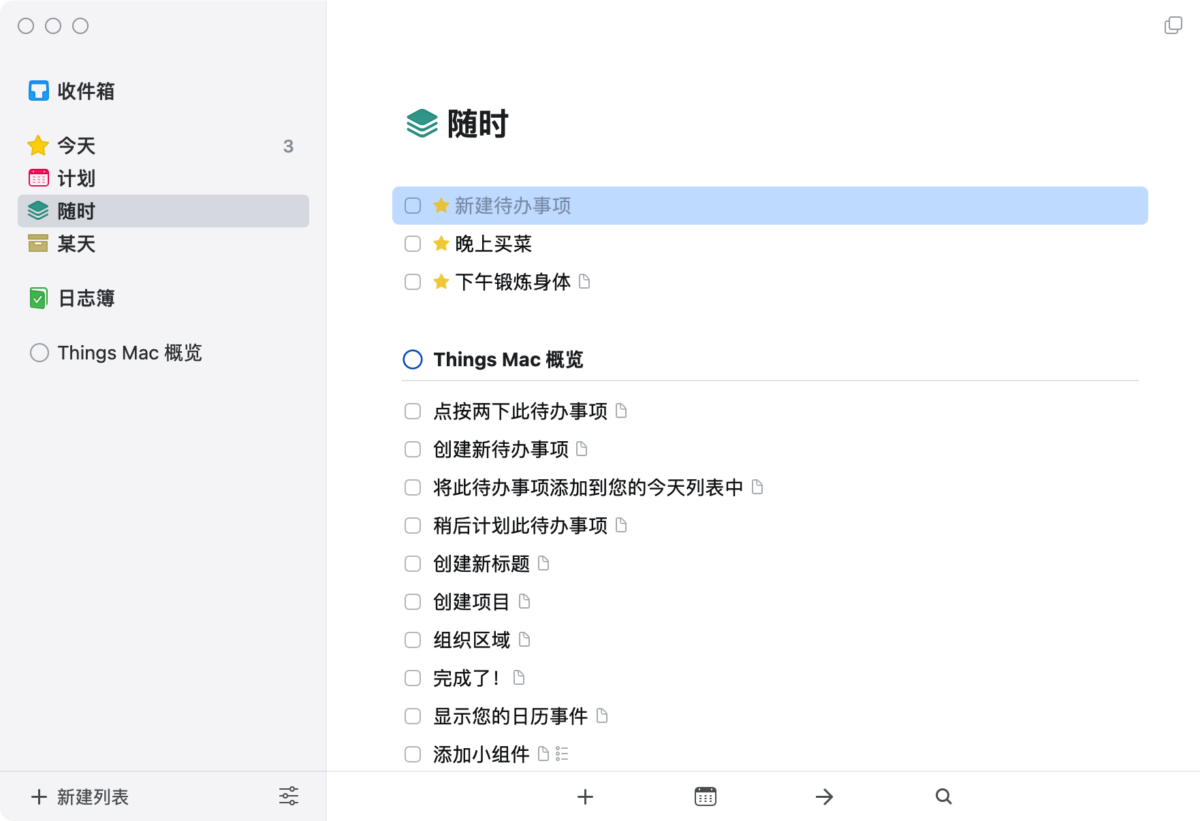Open the sidebar filter settings icon
The image size is (1200, 821).
(289, 797)
